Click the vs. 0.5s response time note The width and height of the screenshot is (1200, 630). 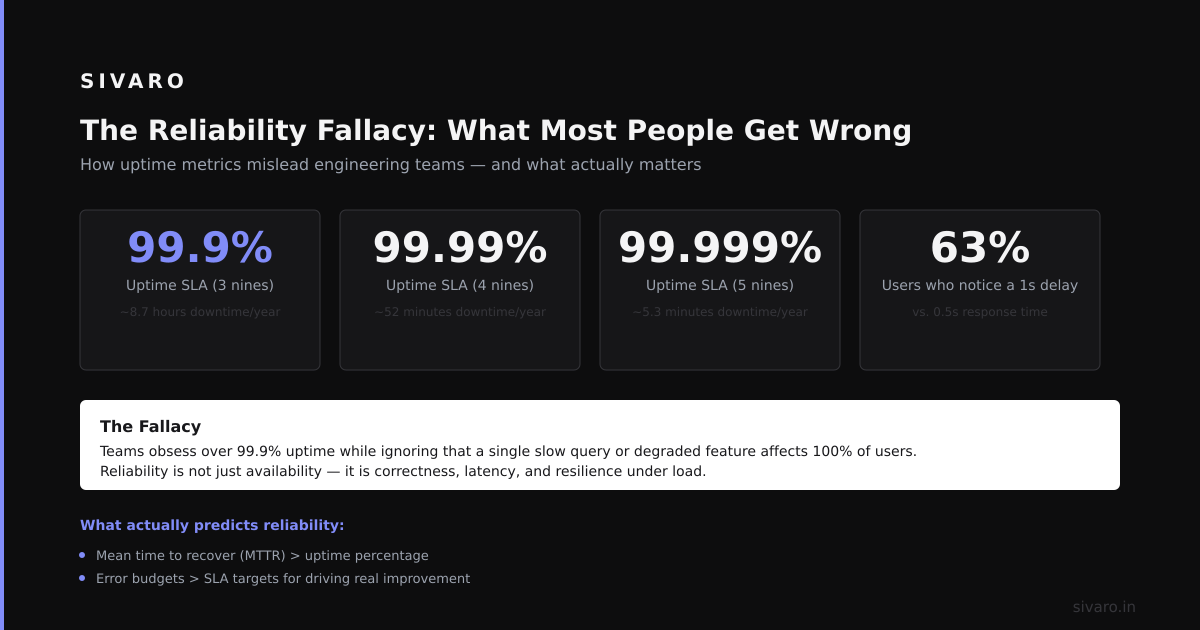tap(980, 312)
